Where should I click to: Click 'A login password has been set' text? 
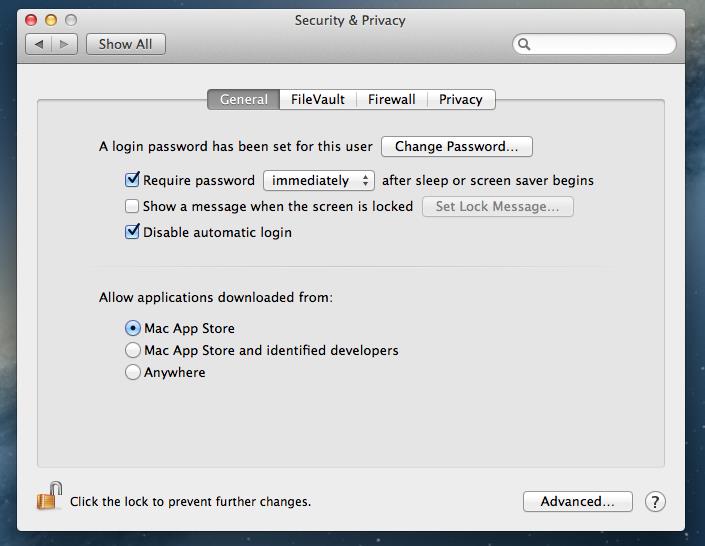236,147
